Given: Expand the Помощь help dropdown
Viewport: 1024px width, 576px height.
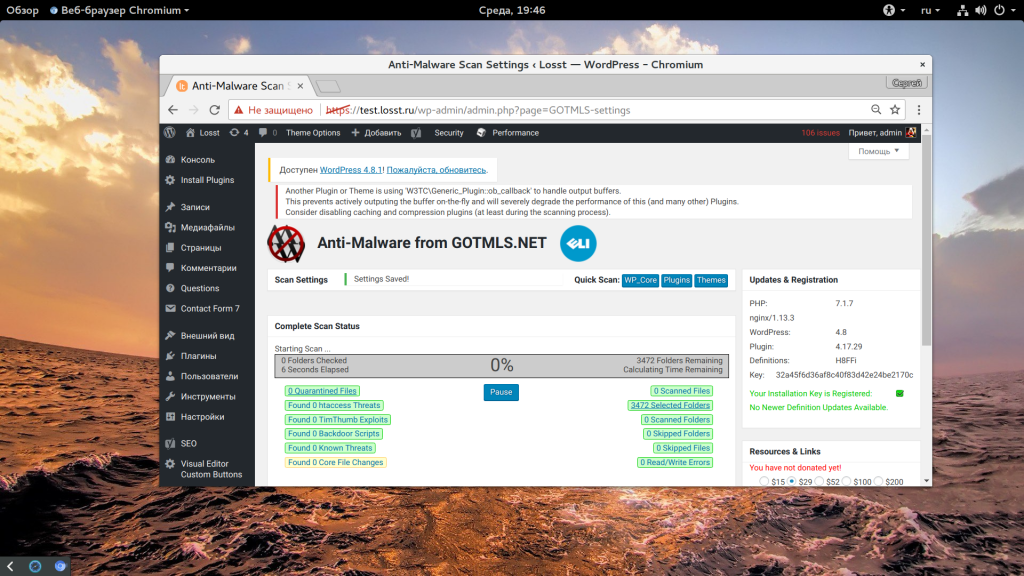Looking at the screenshot, I should [x=878, y=151].
